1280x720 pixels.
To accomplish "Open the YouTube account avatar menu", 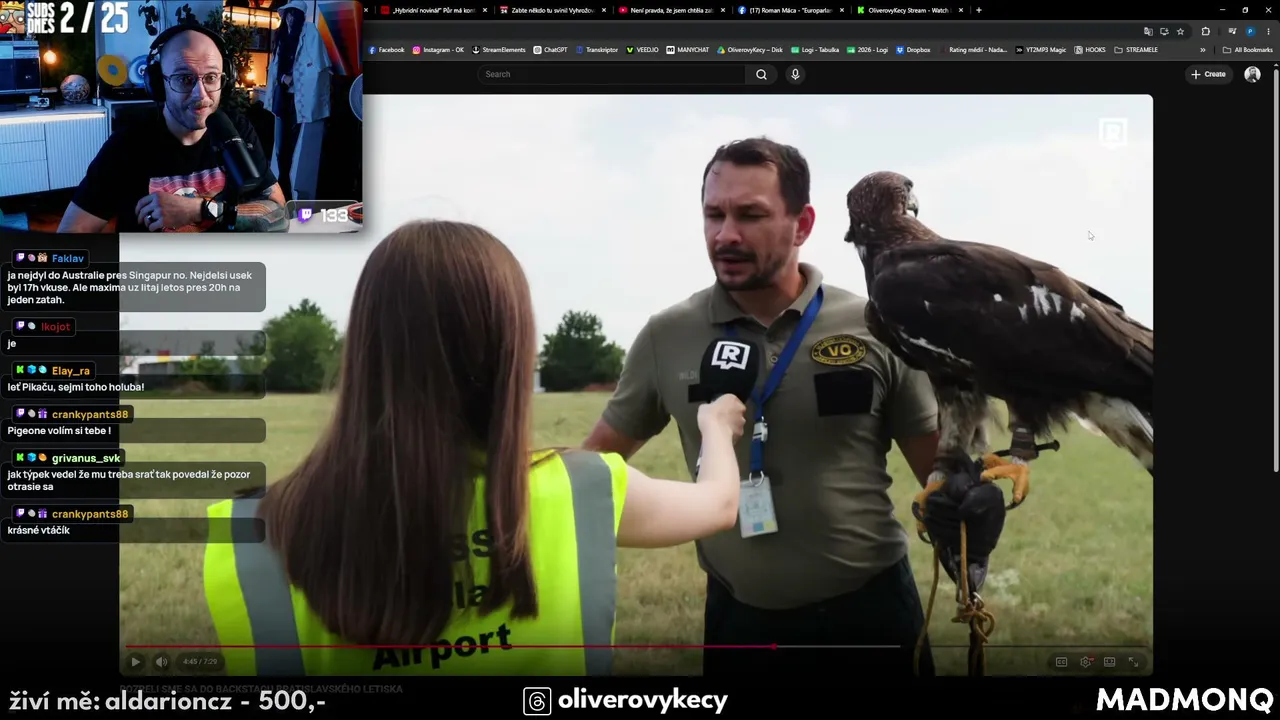I will coord(1252,74).
